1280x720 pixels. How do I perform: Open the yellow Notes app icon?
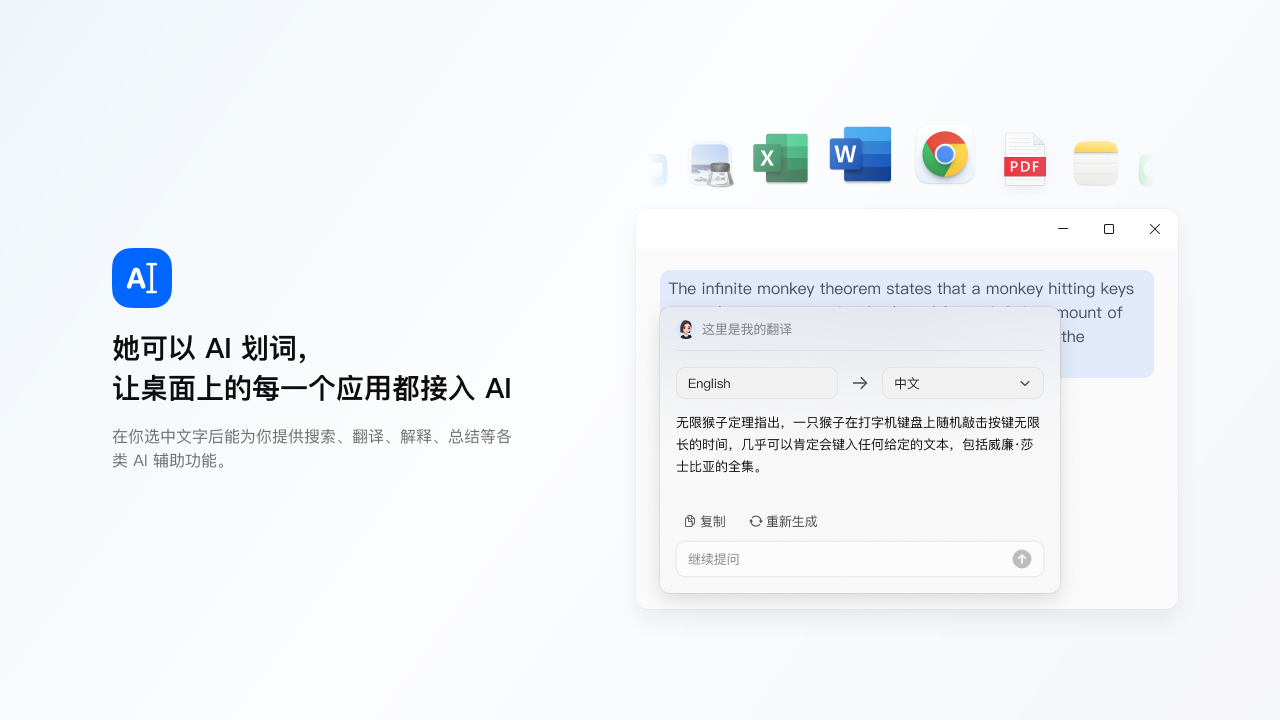coord(1095,162)
